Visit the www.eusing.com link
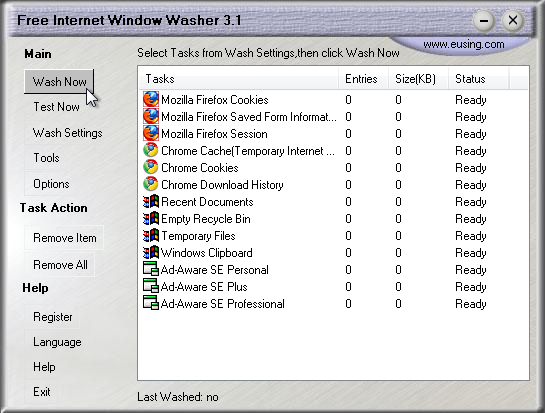This screenshot has width=545, height=413. 464,44
